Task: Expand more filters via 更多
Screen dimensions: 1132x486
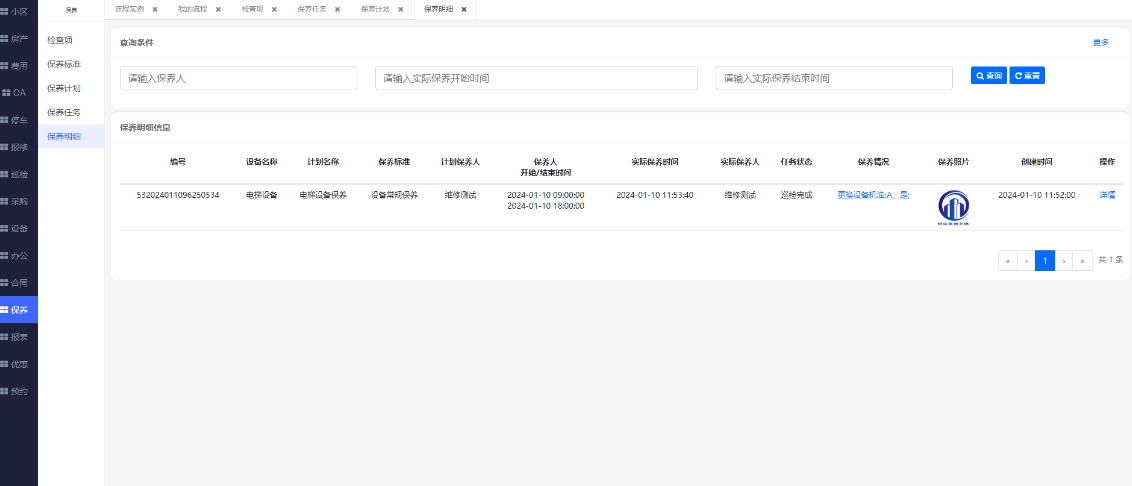Action: click(x=1100, y=43)
